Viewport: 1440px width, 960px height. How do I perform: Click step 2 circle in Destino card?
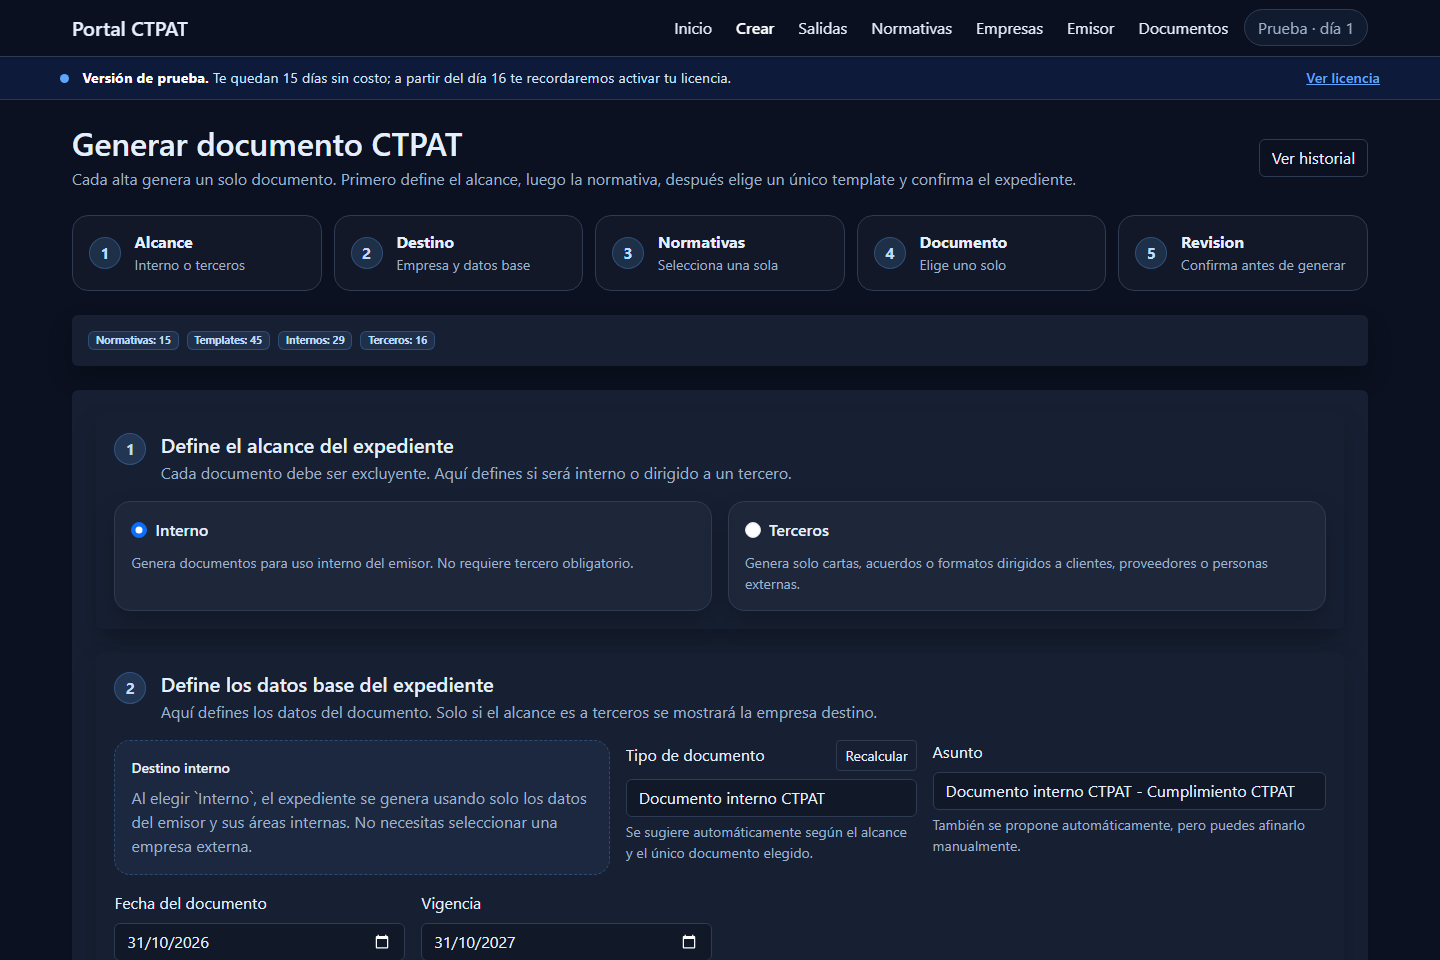(x=367, y=253)
